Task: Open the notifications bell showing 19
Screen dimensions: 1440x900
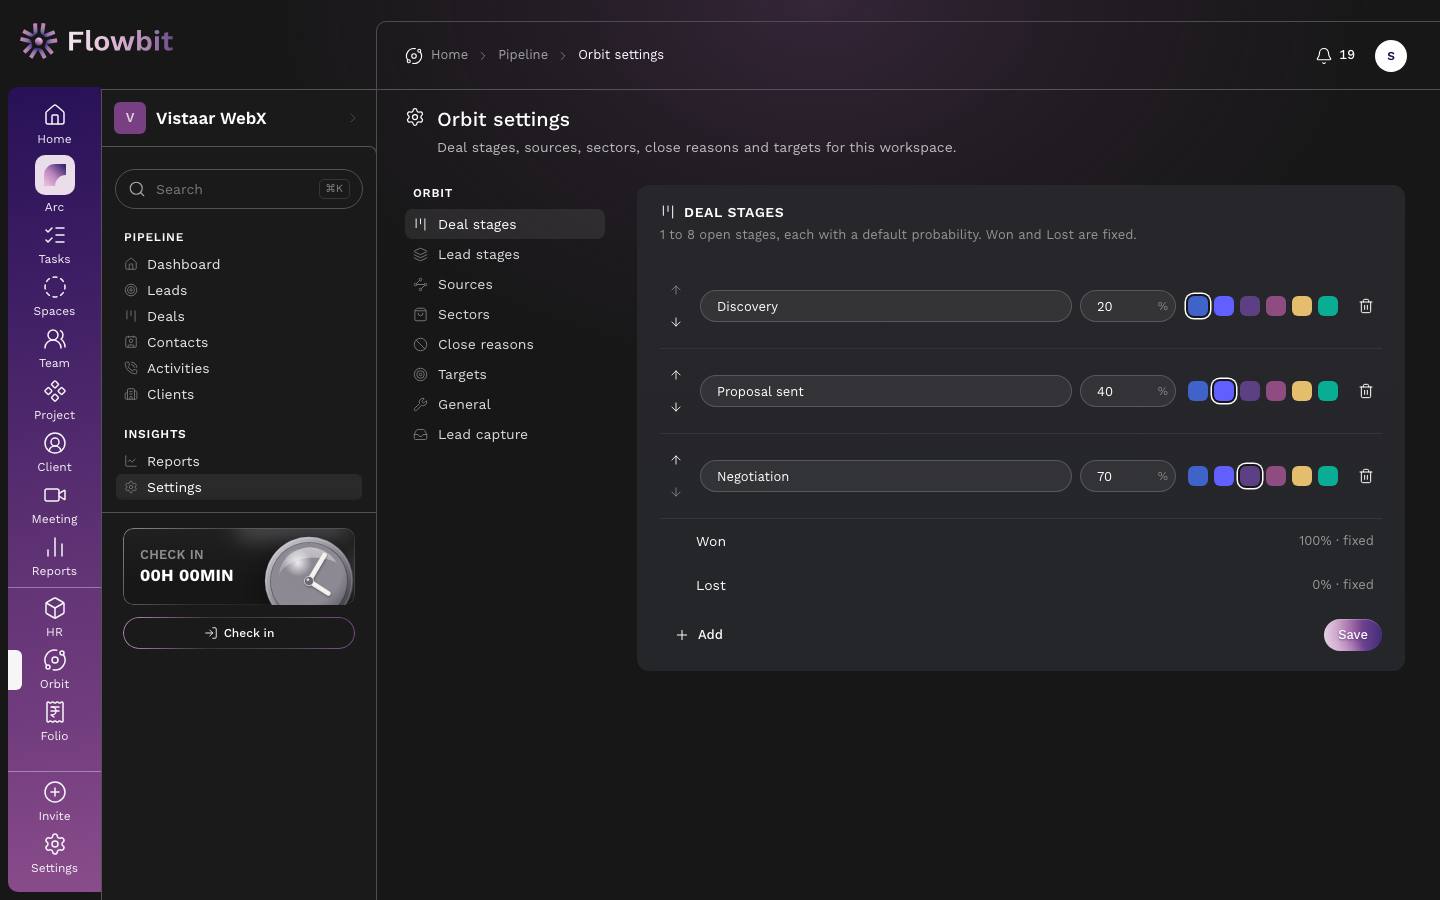Action: (x=1335, y=55)
